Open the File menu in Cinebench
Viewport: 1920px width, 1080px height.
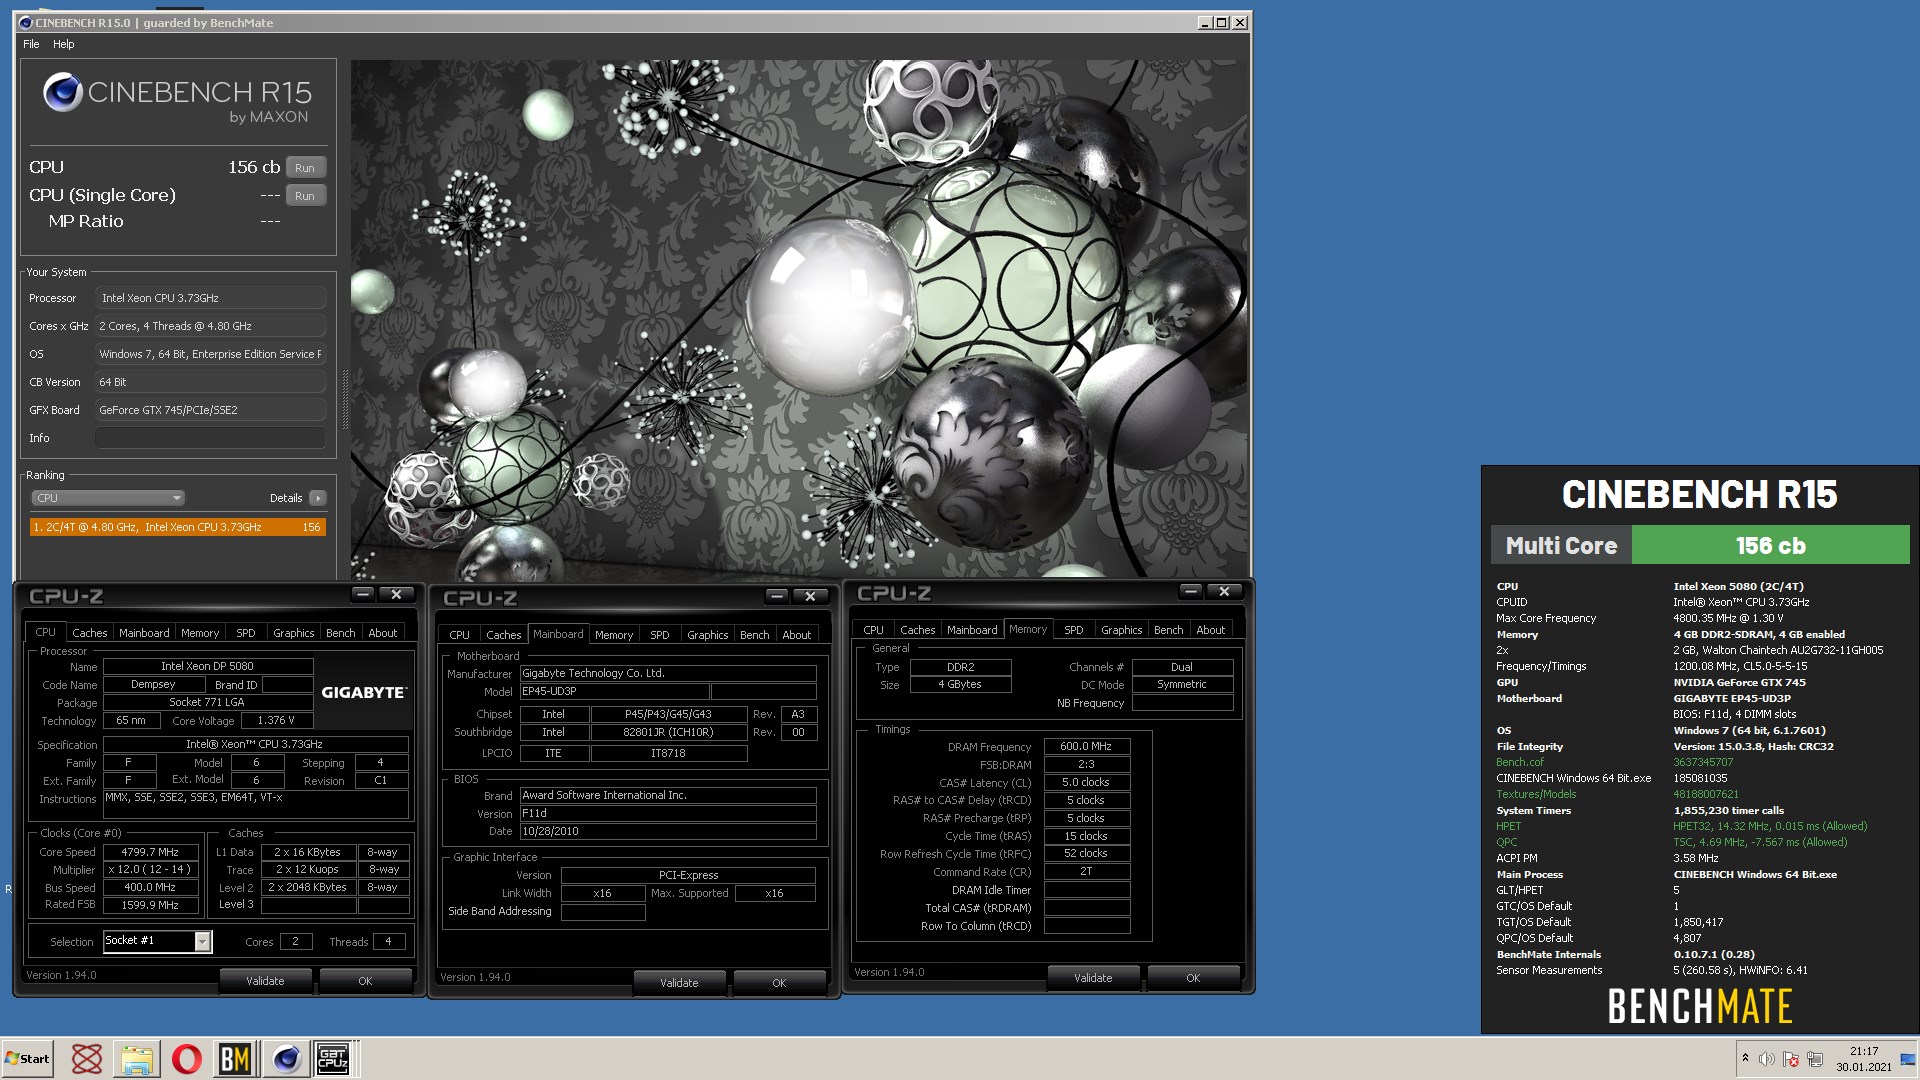coord(31,44)
